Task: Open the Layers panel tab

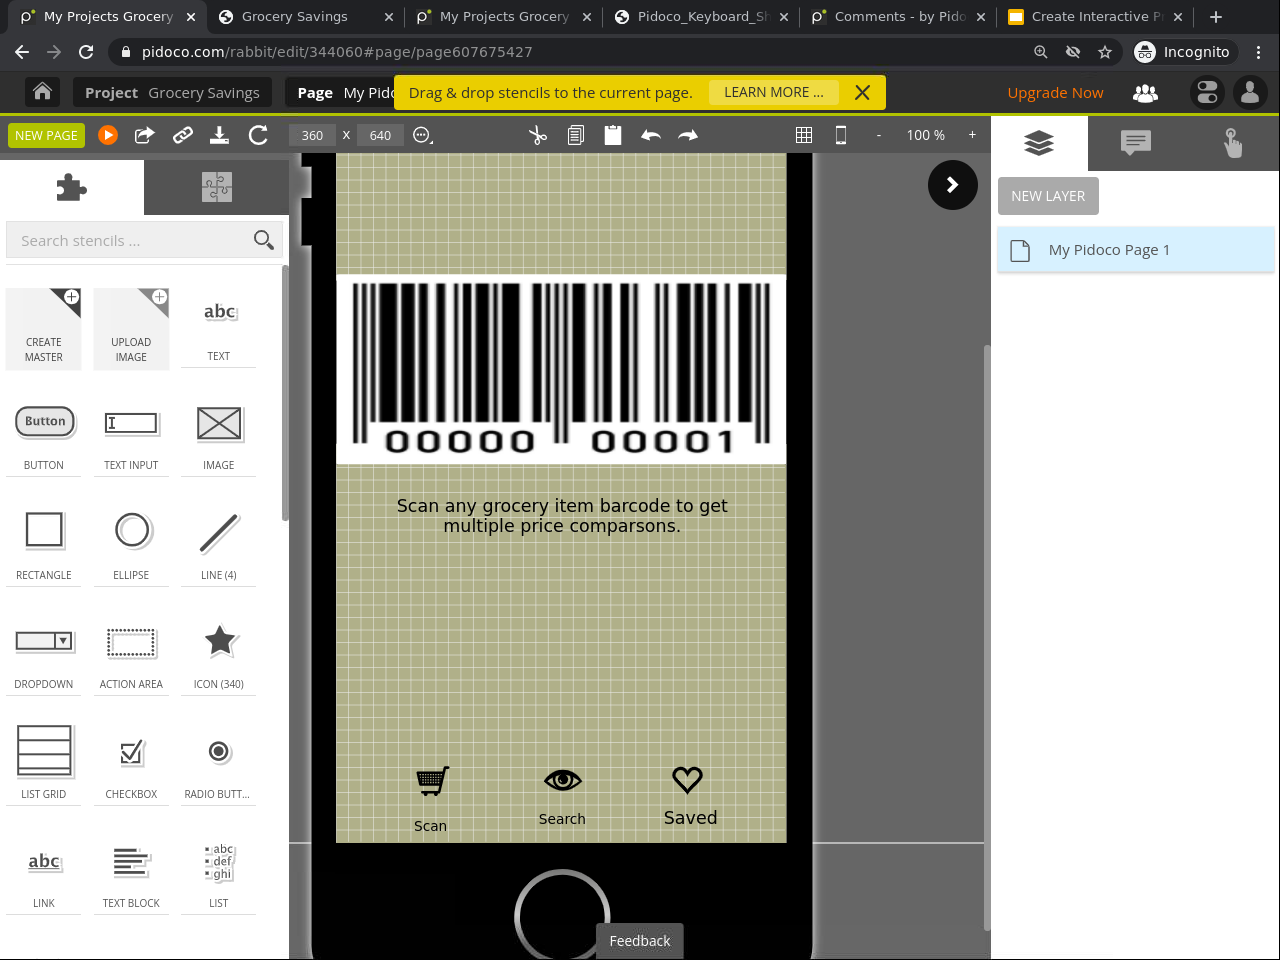Action: [1039, 144]
